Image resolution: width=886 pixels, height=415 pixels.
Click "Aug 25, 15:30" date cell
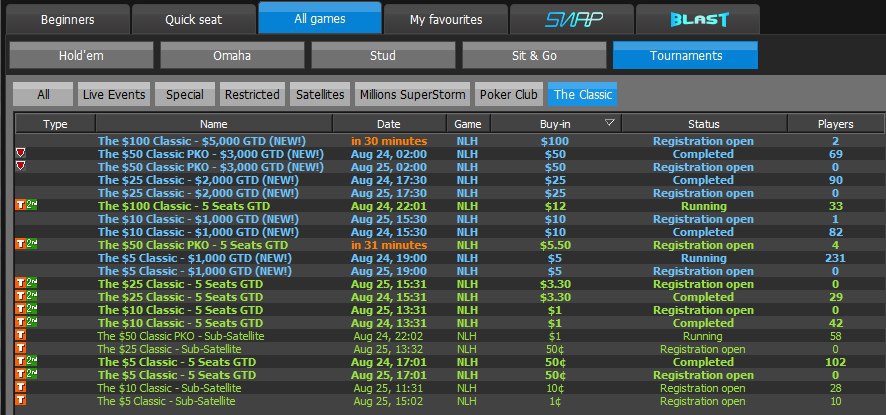pyautogui.click(x=389, y=219)
